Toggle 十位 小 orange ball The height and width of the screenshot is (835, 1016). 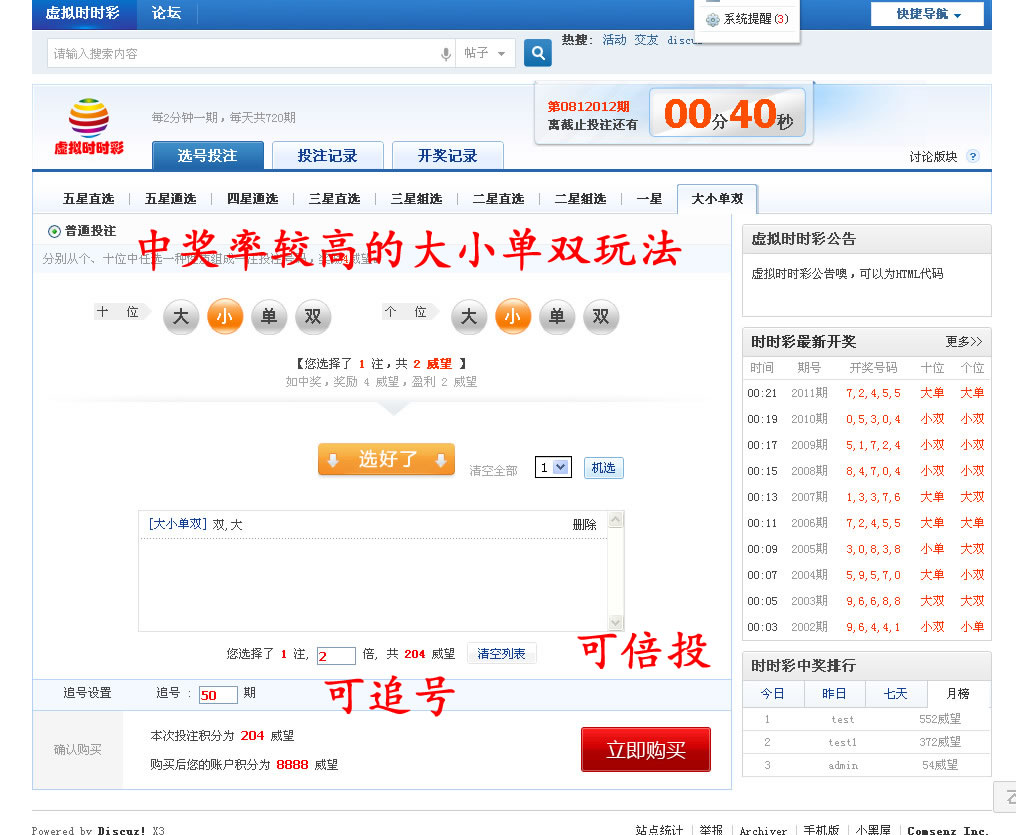(225, 317)
